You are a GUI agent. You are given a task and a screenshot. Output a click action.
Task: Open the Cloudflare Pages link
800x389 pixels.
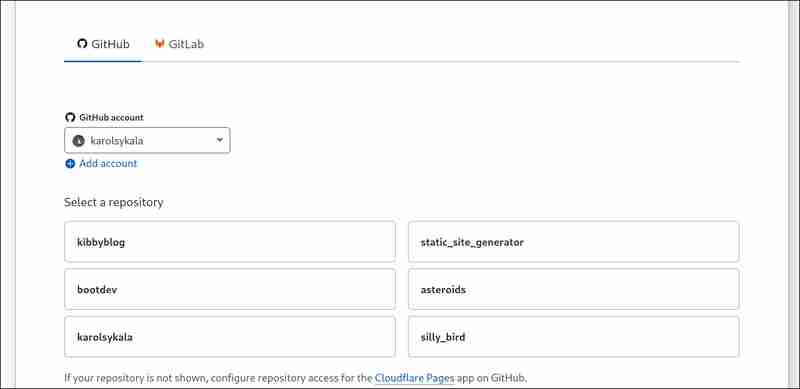click(414, 378)
